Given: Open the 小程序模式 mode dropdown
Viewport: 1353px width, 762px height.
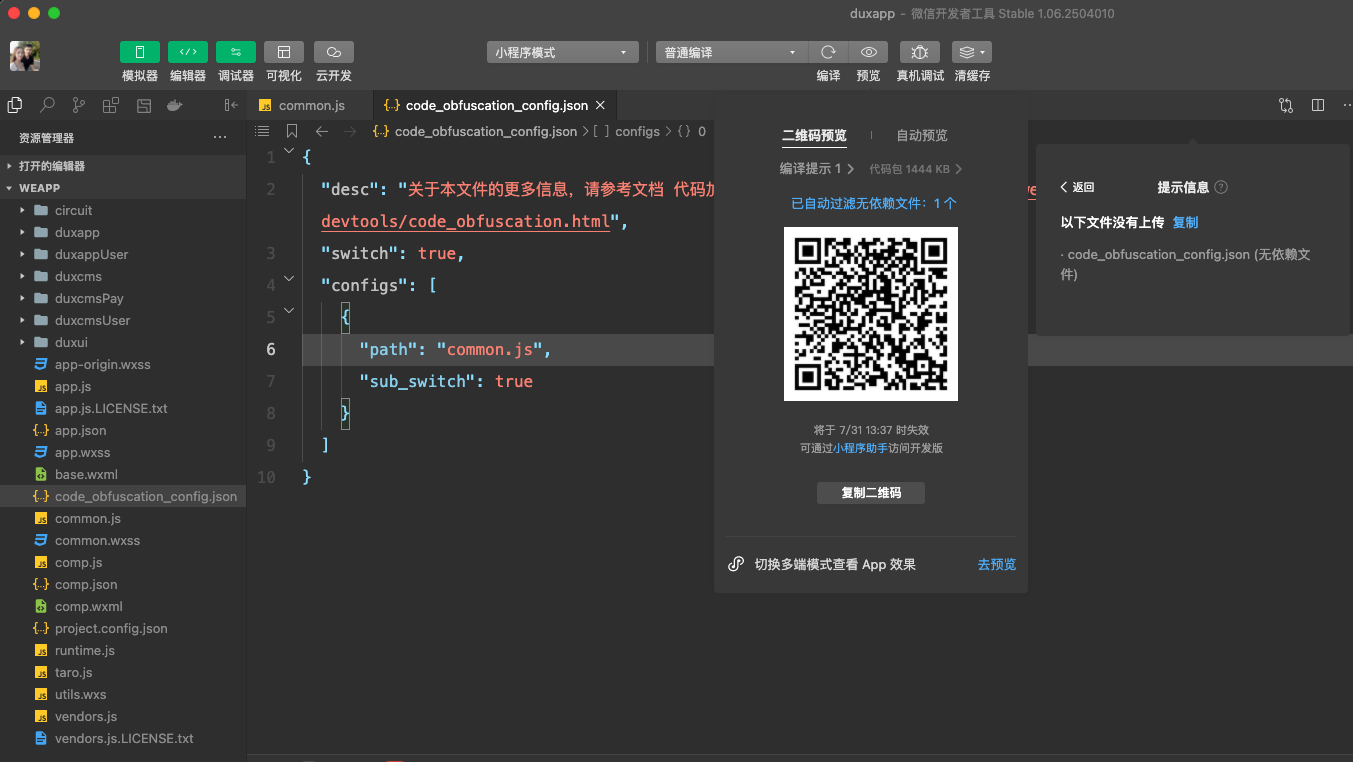Looking at the screenshot, I should coord(563,52).
